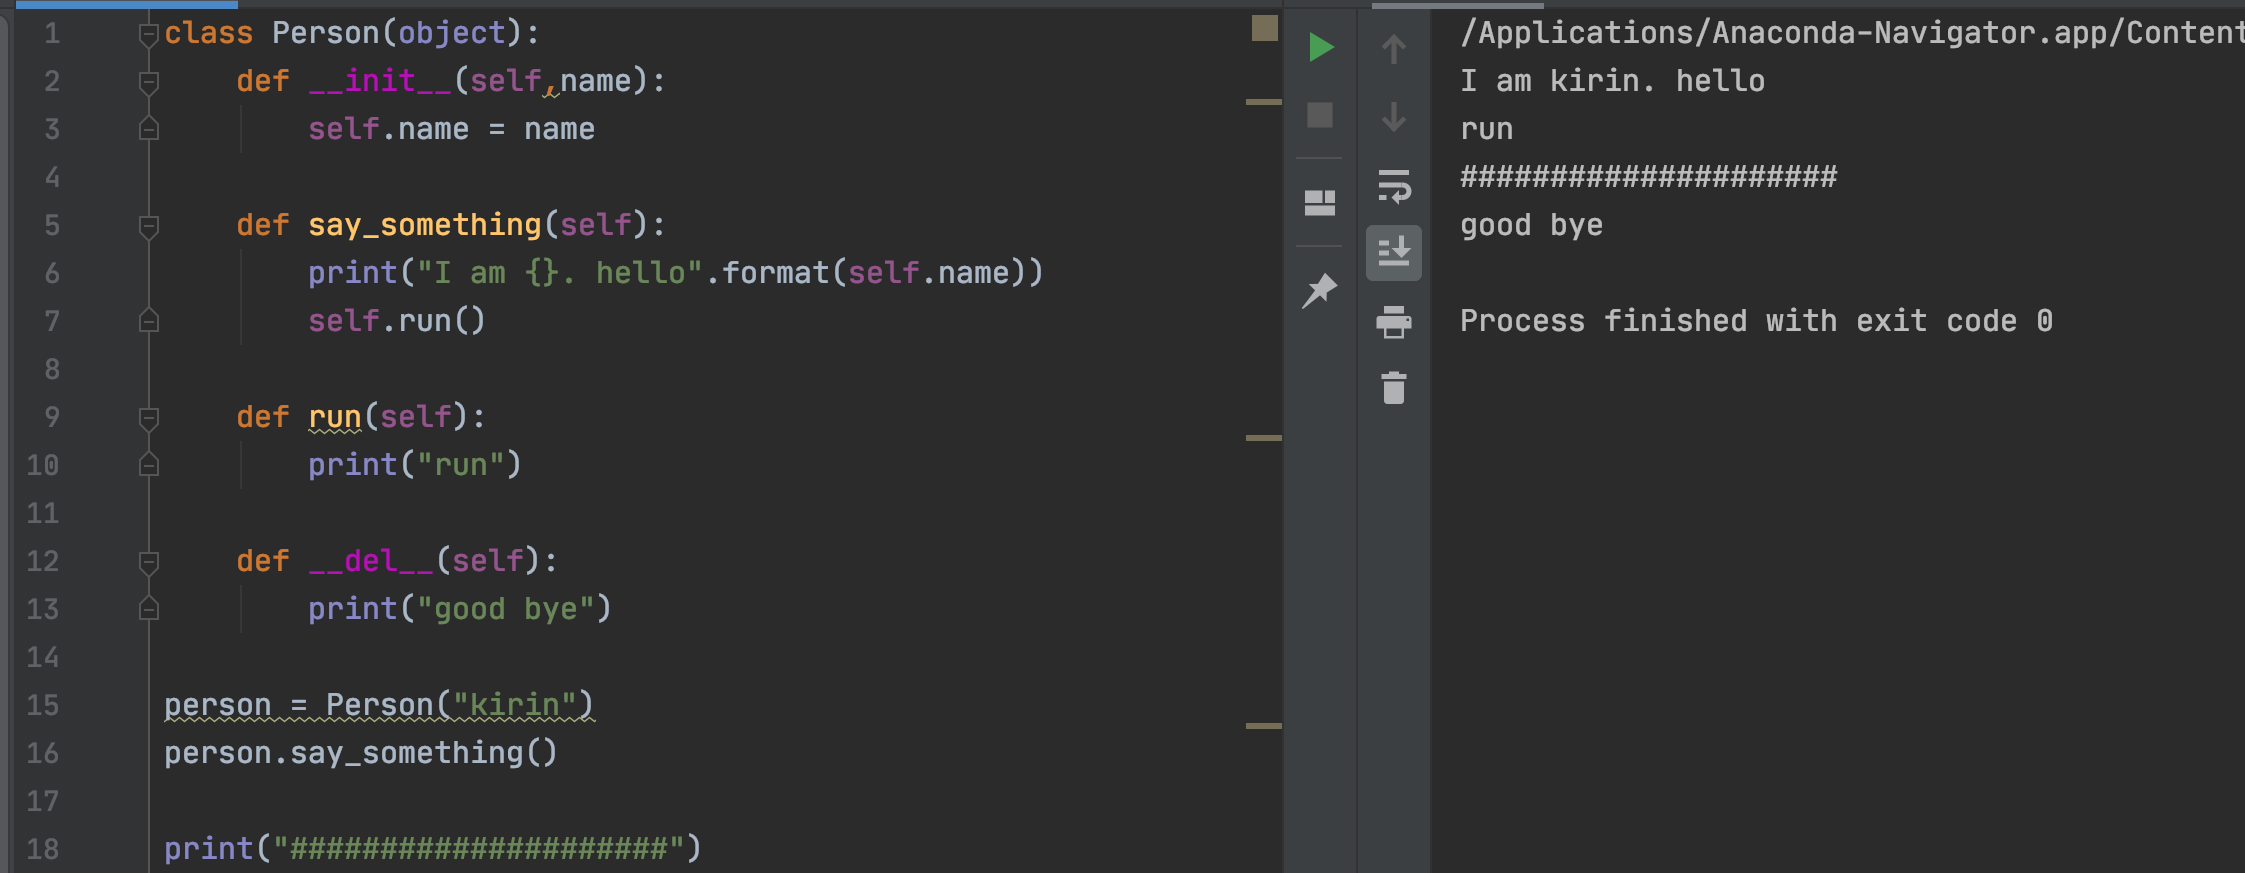This screenshot has height=873, width=2245.
Task: Collapse the class Person fold marker
Action: (149, 35)
